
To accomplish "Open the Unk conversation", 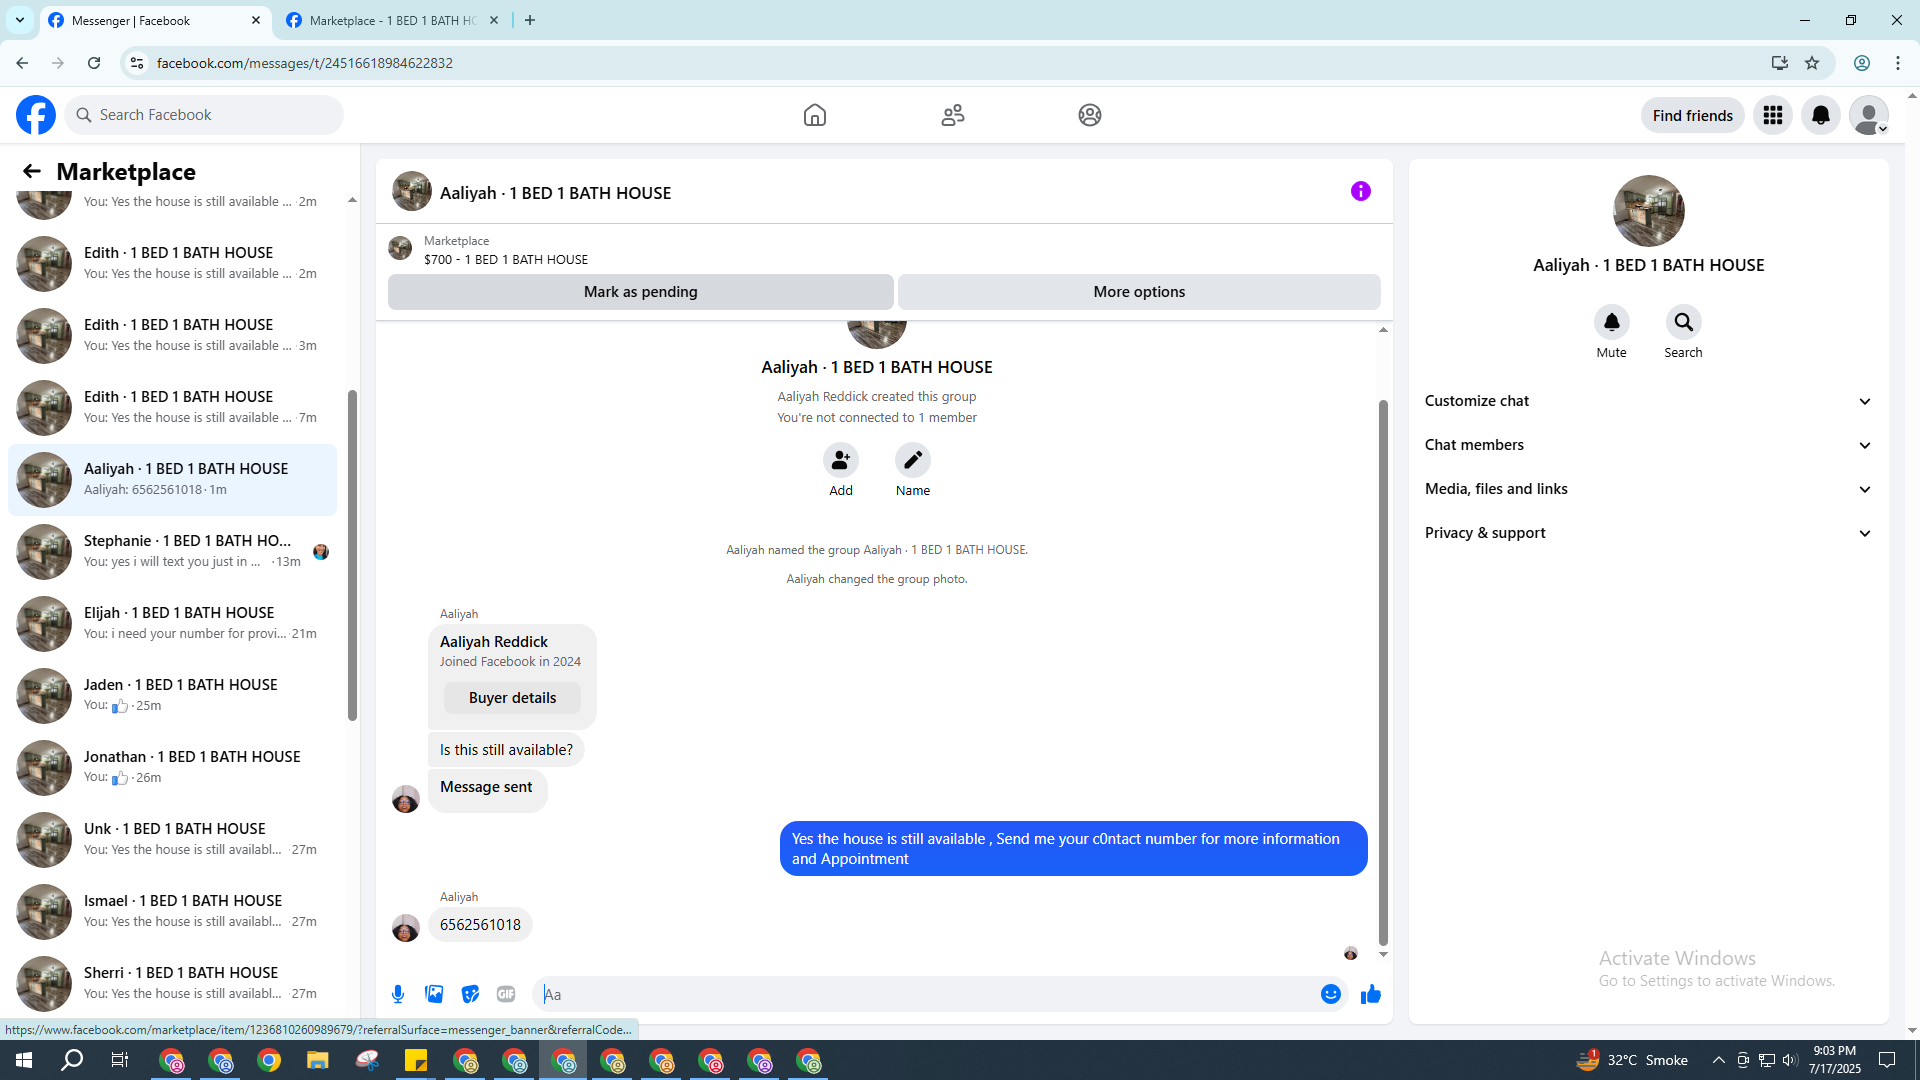I will [172, 839].
